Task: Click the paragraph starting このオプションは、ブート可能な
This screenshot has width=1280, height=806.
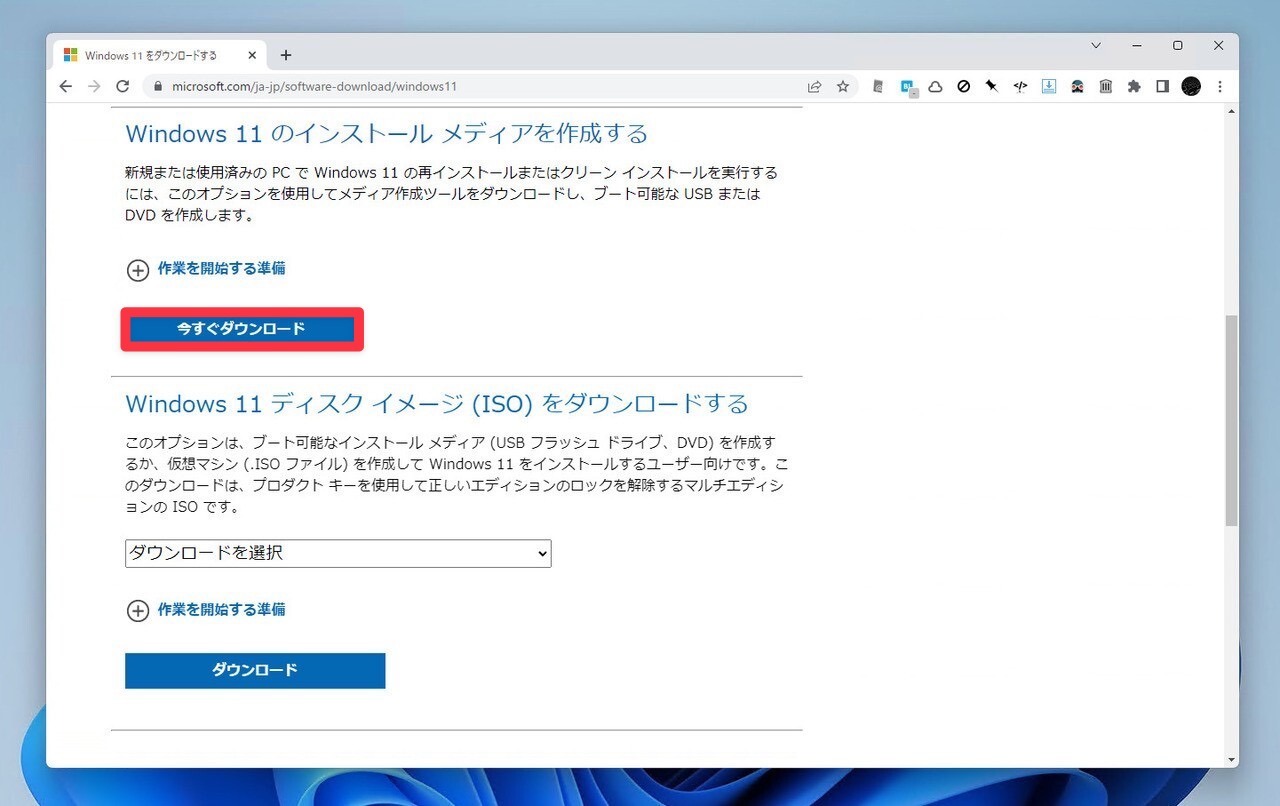Action: tap(456, 474)
